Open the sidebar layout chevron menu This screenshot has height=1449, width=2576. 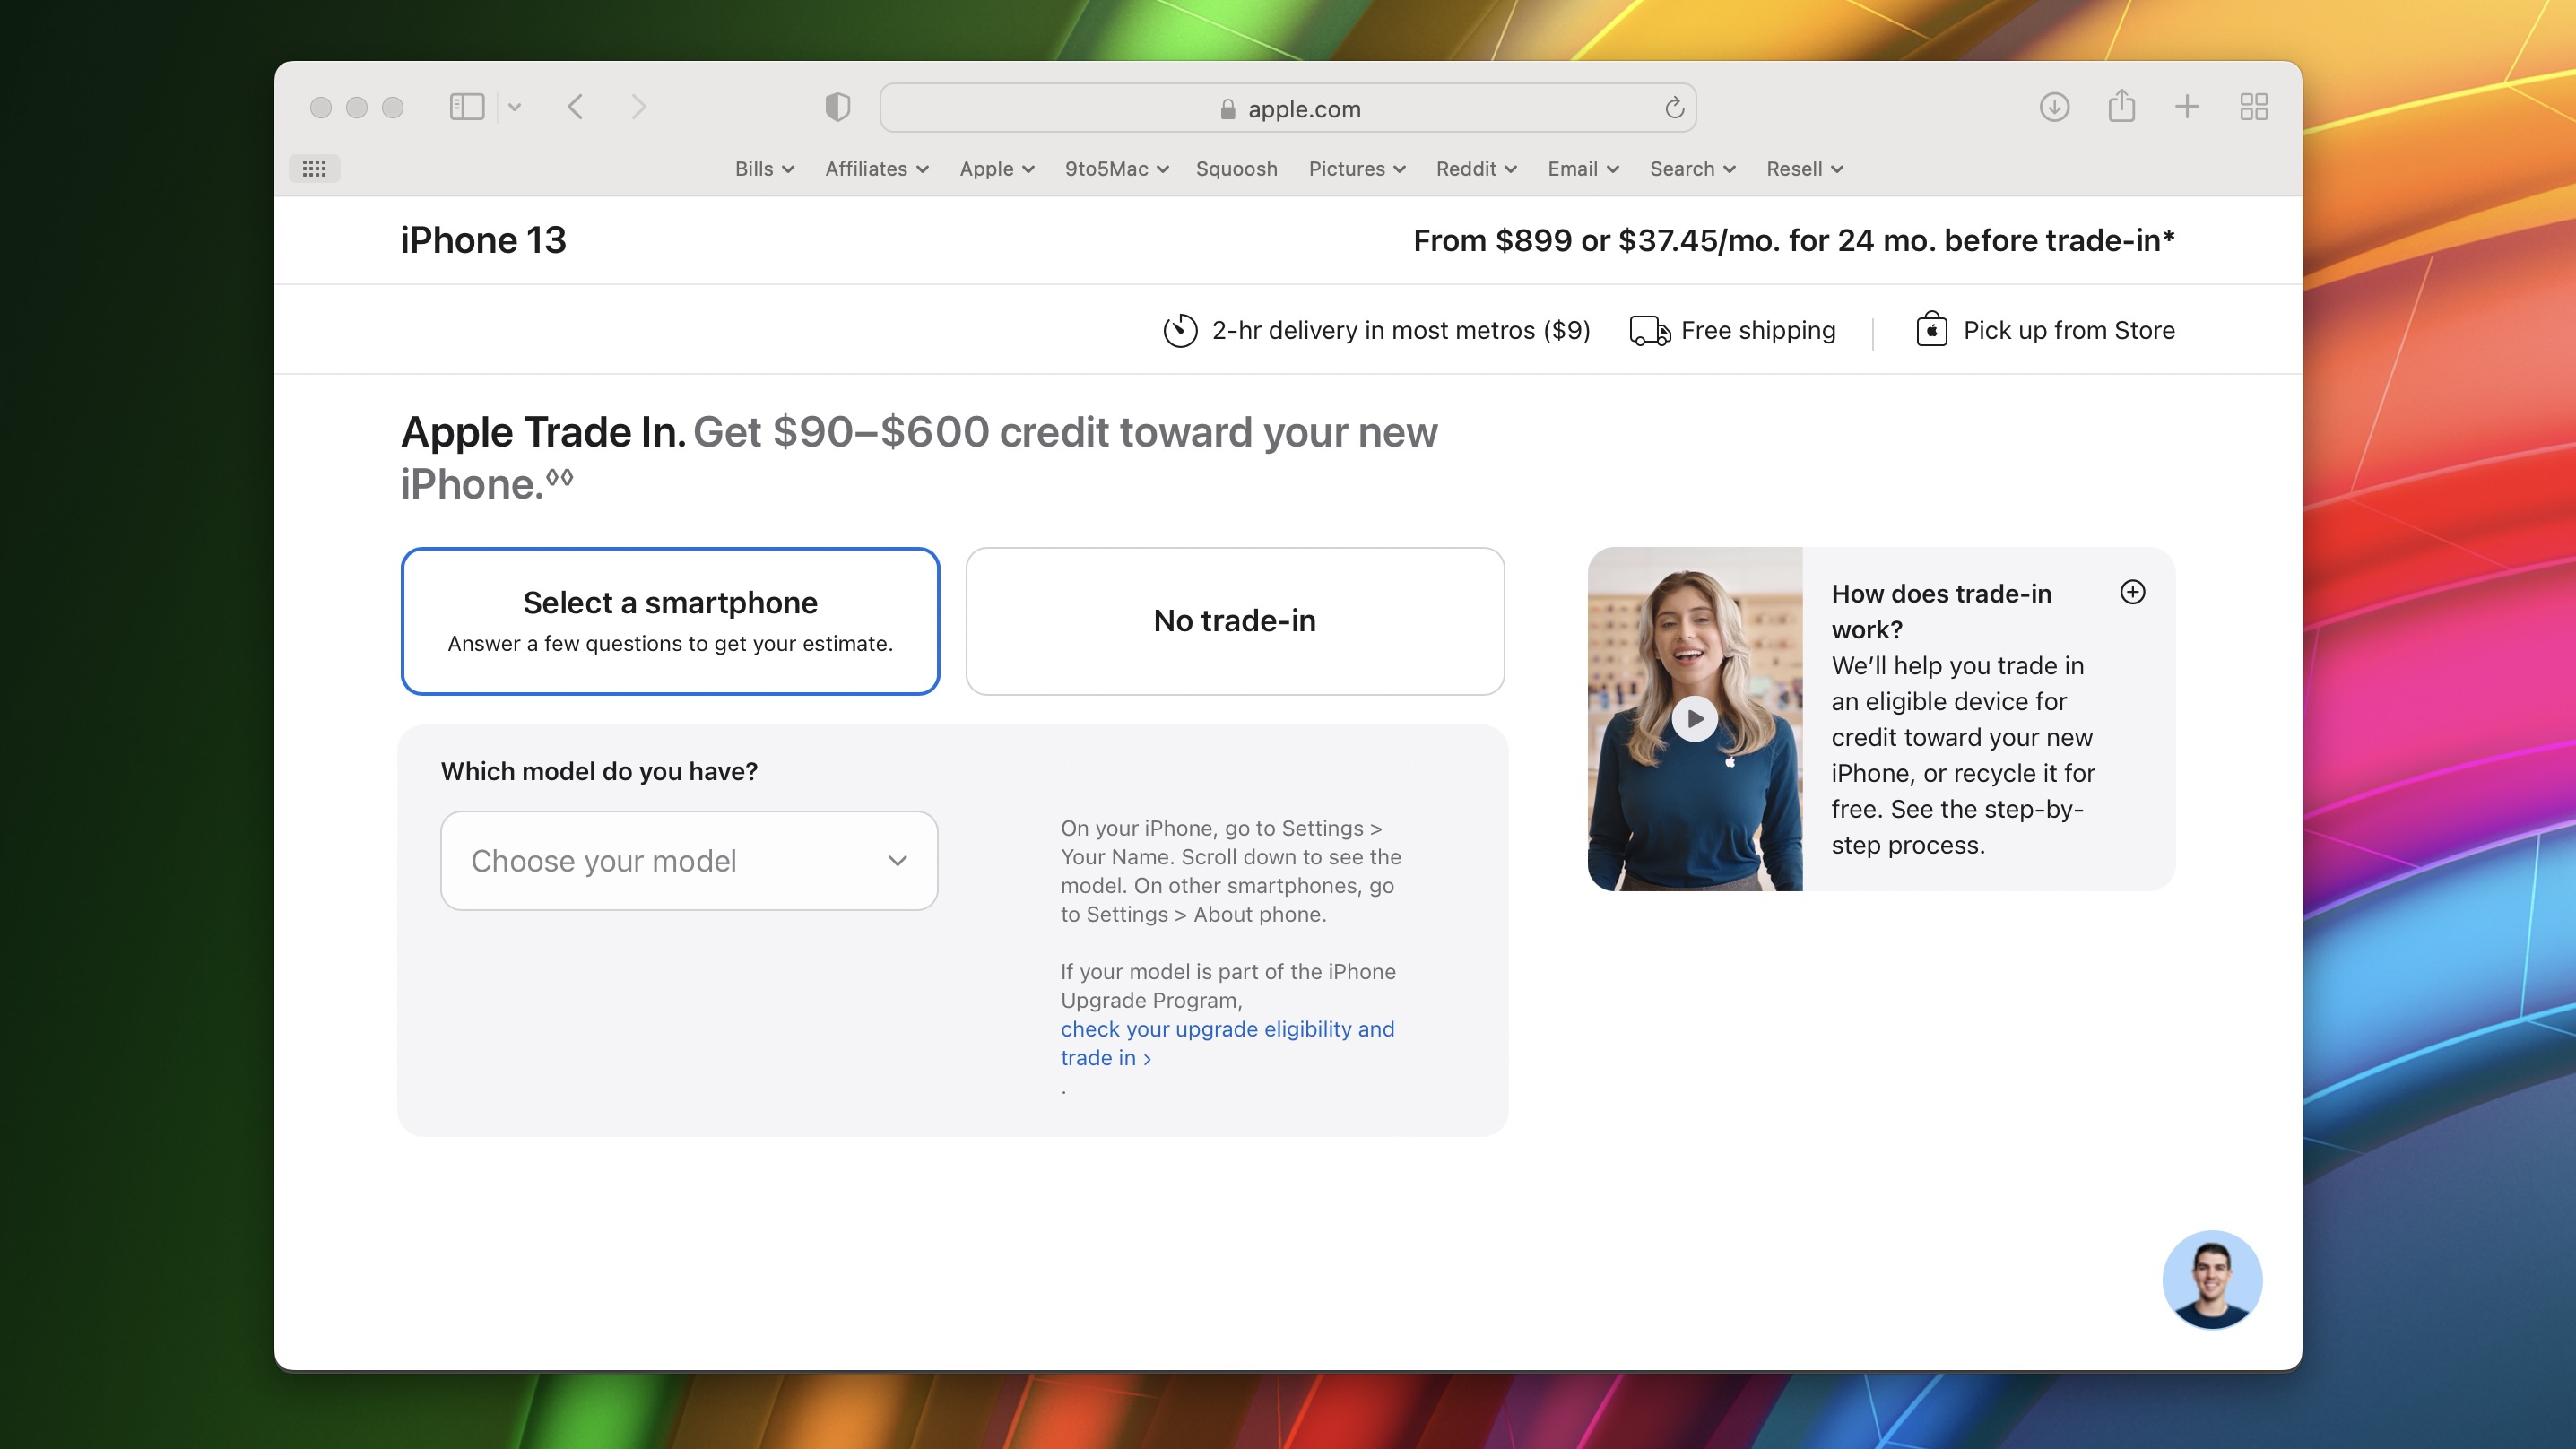[x=516, y=107]
